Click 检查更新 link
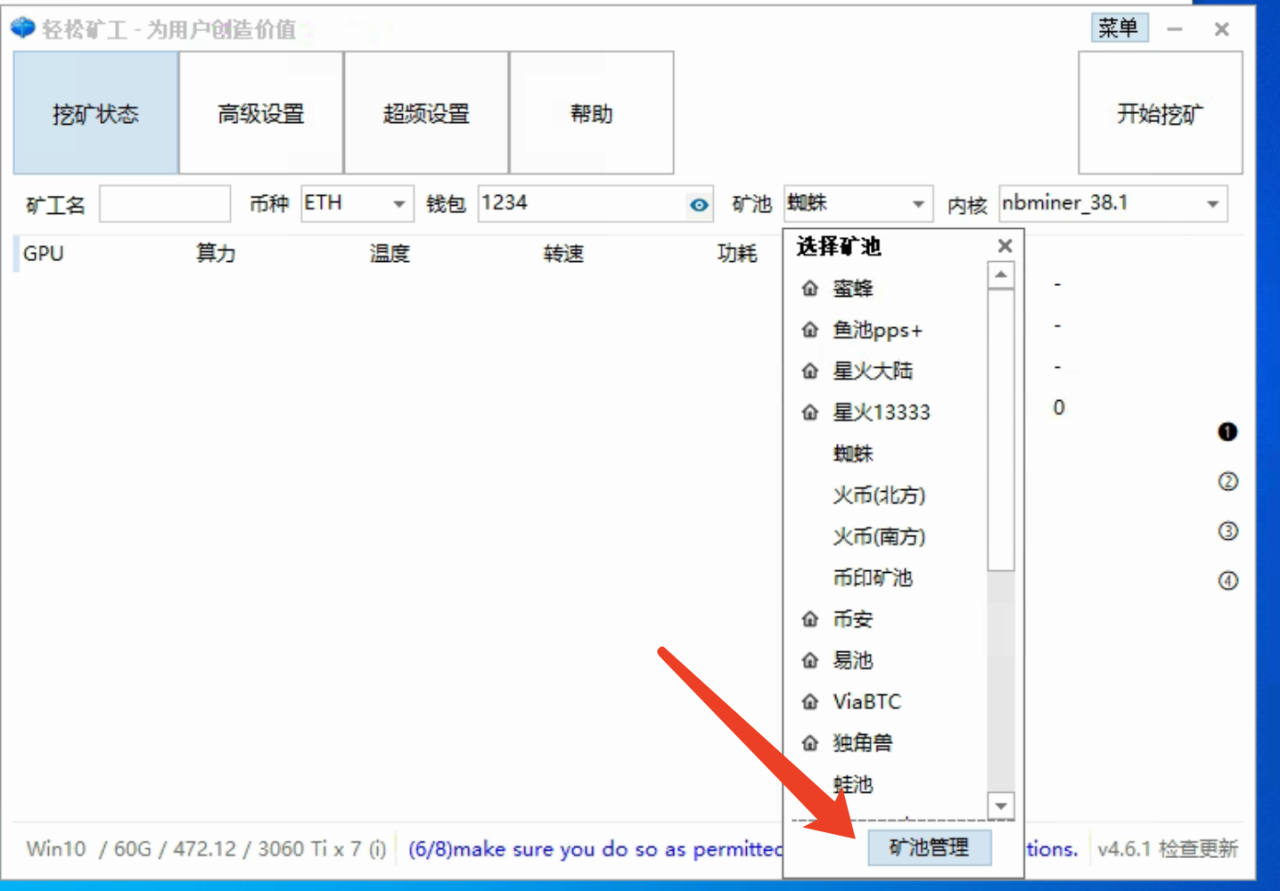Image resolution: width=1280 pixels, height=891 pixels. [x=1198, y=849]
